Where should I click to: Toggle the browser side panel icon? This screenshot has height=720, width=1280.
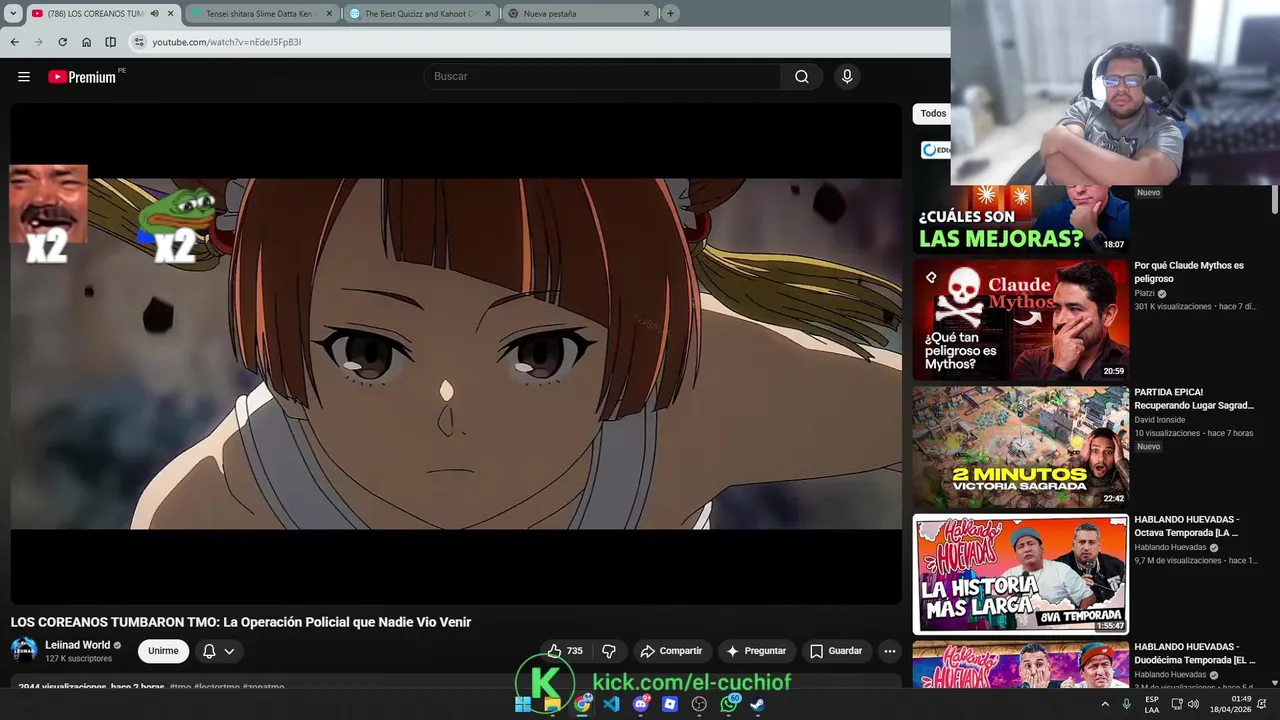pyautogui.click(x=110, y=42)
